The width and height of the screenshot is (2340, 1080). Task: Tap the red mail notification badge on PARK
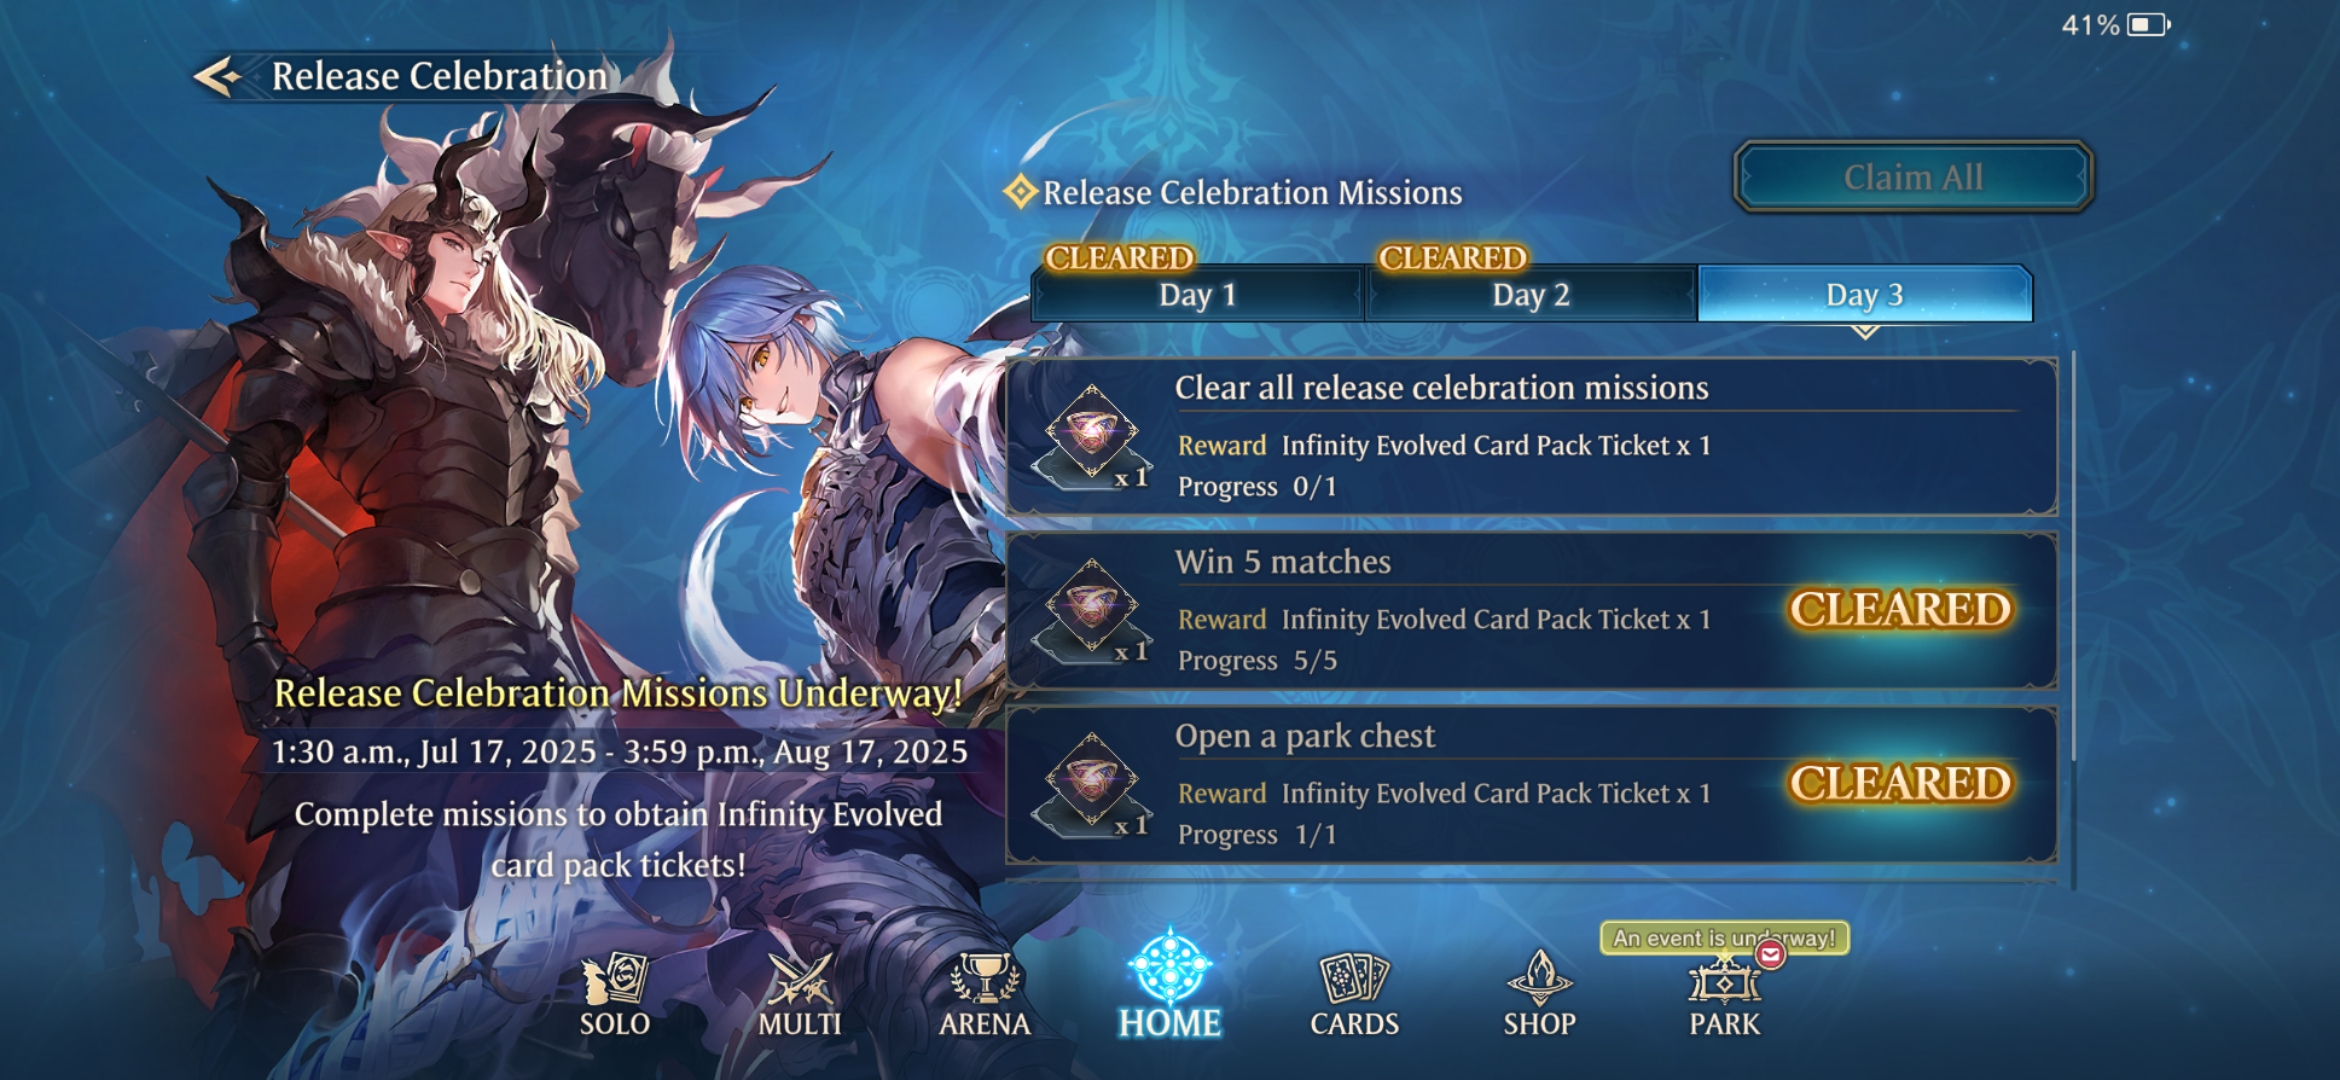[x=1770, y=955]
